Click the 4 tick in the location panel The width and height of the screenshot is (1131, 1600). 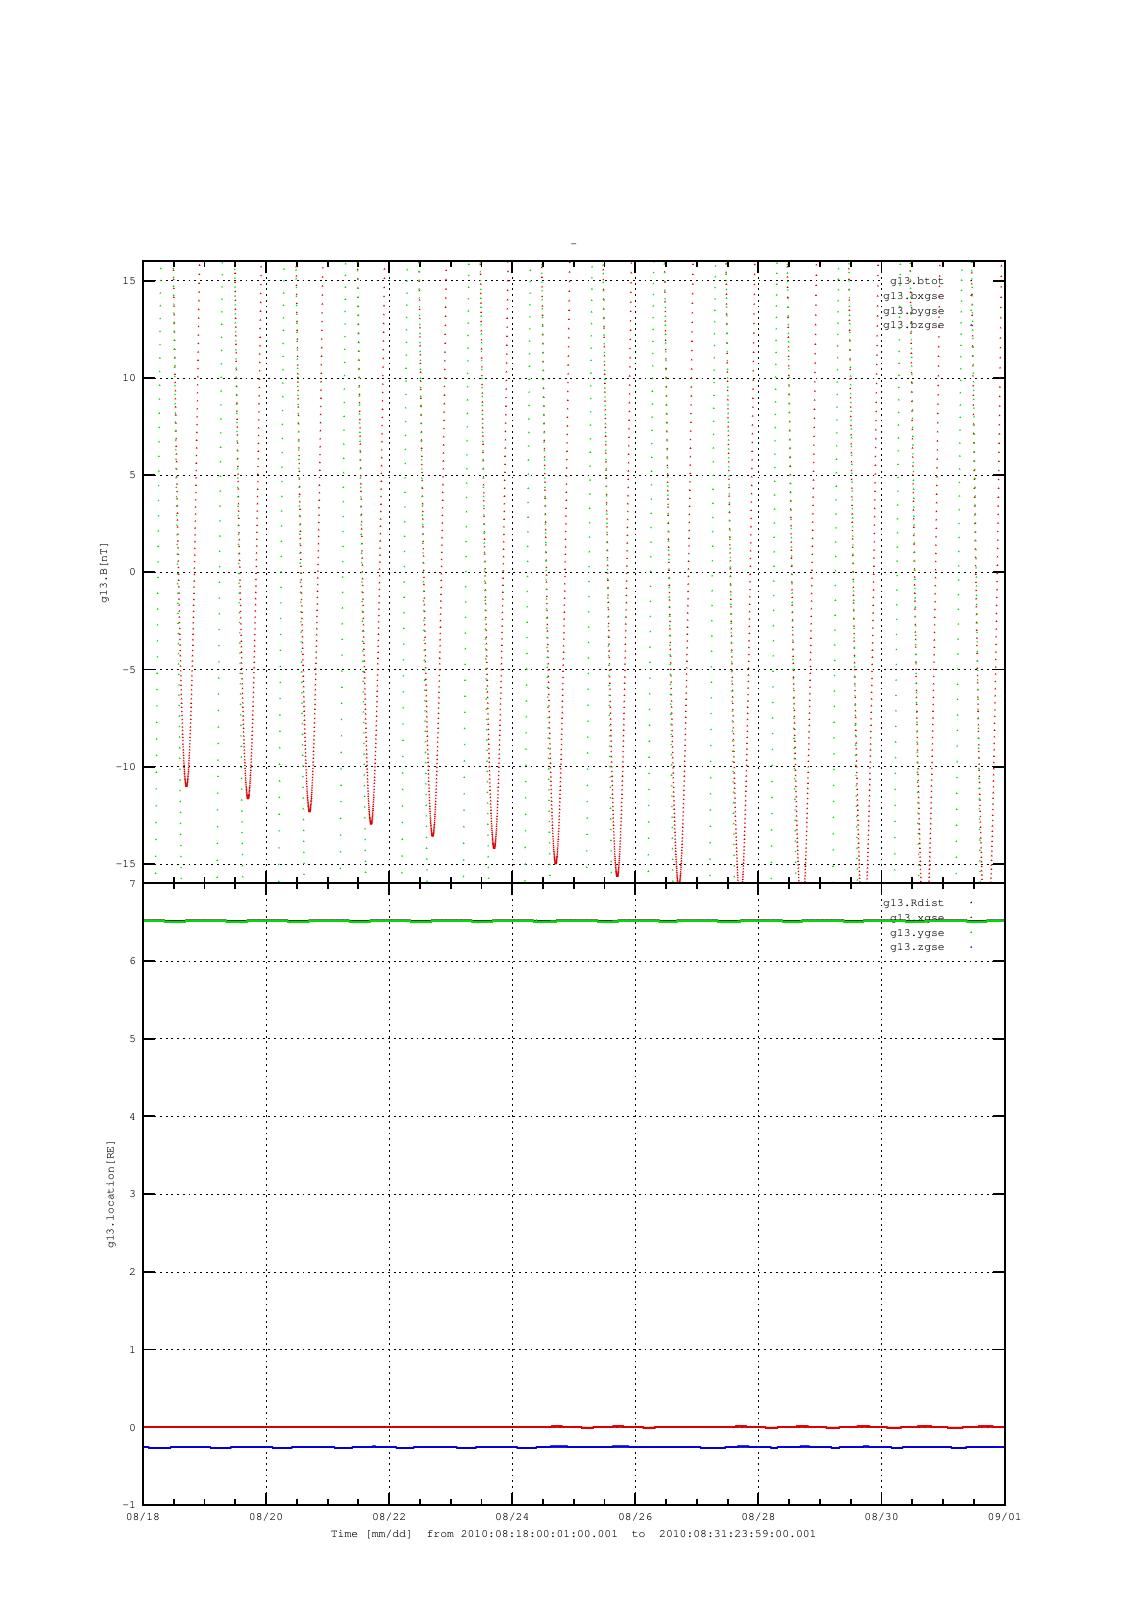pos(132,1117)
